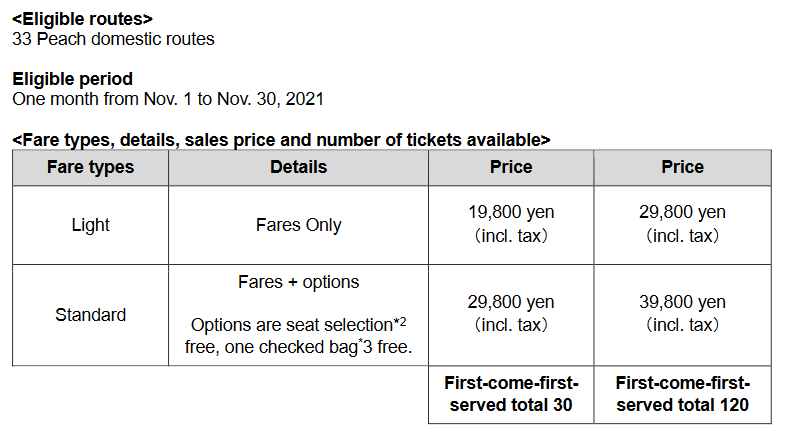Click the Price header above 39,800 yen column
The height and width of the screenshot is (439, 792).
tap(682, 167)
